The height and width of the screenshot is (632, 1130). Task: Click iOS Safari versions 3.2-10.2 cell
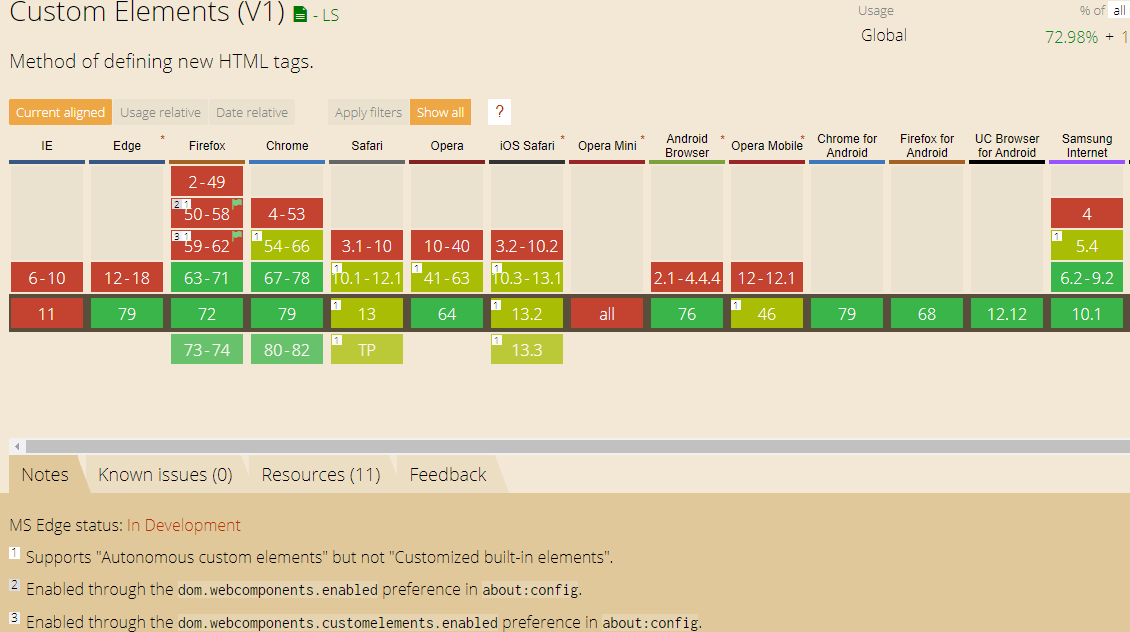pos(527,245)
